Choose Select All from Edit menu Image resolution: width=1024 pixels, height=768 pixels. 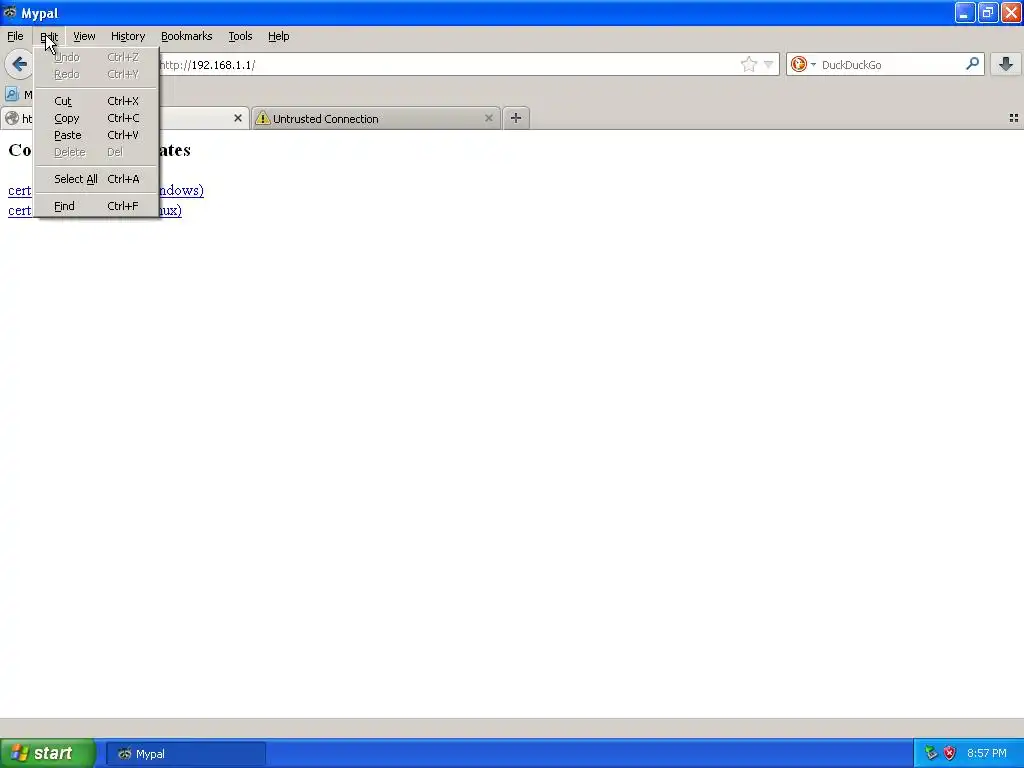[x=96, y=178]
